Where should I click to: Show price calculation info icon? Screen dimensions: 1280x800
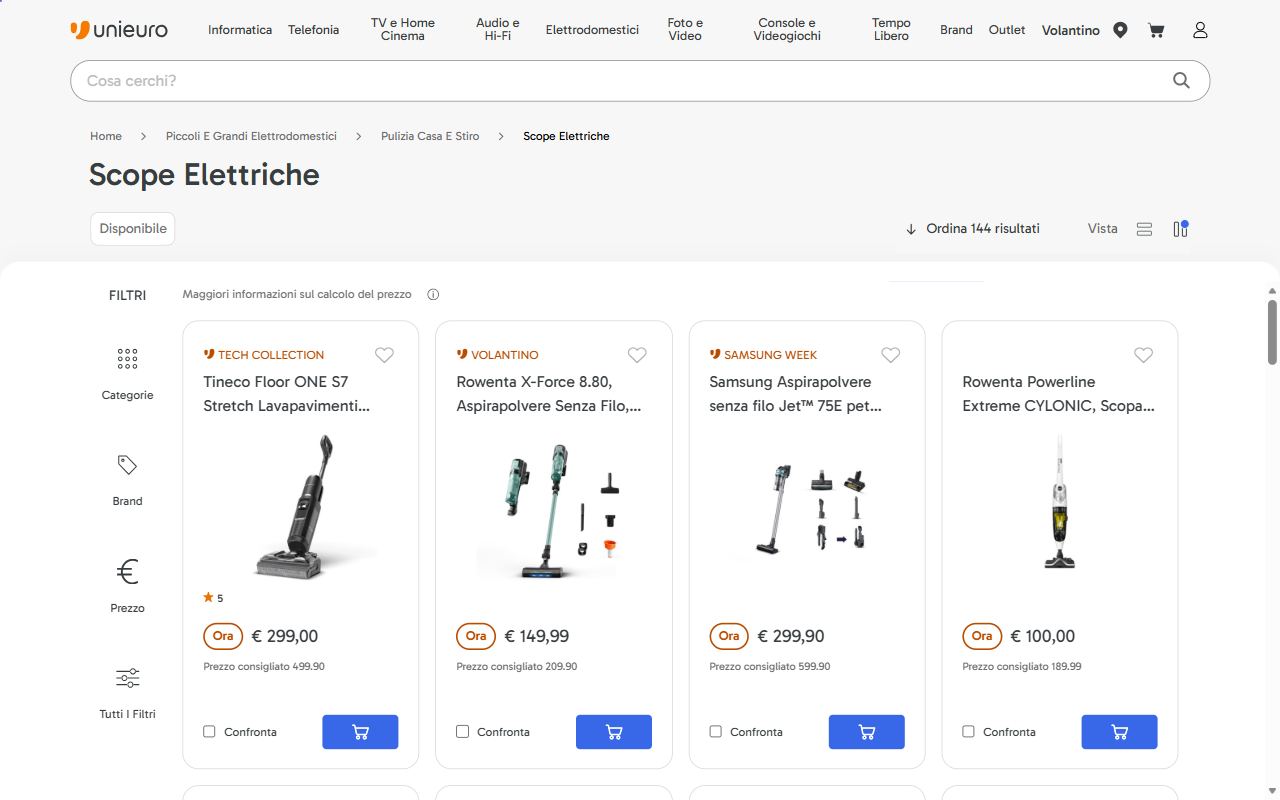pyautogui.click(x=433, y=295)
